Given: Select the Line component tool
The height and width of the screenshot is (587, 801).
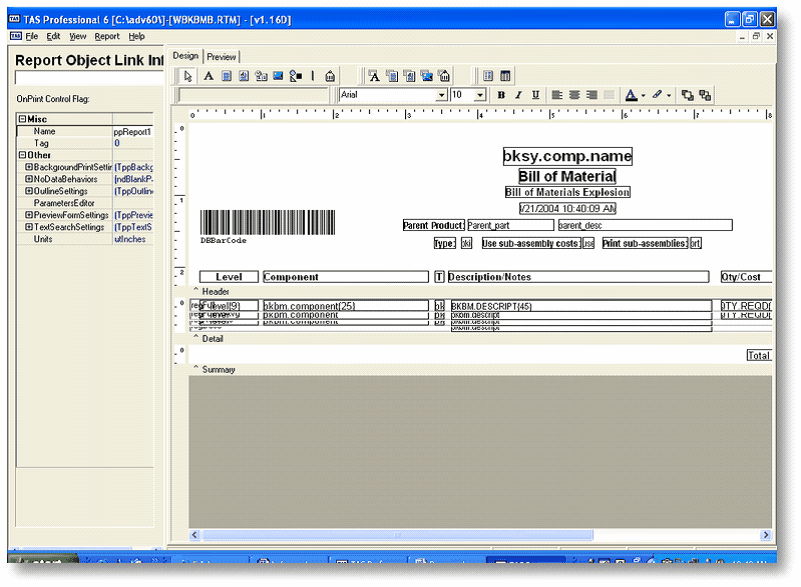Looking at the screenshot, I should pos(313,76).
